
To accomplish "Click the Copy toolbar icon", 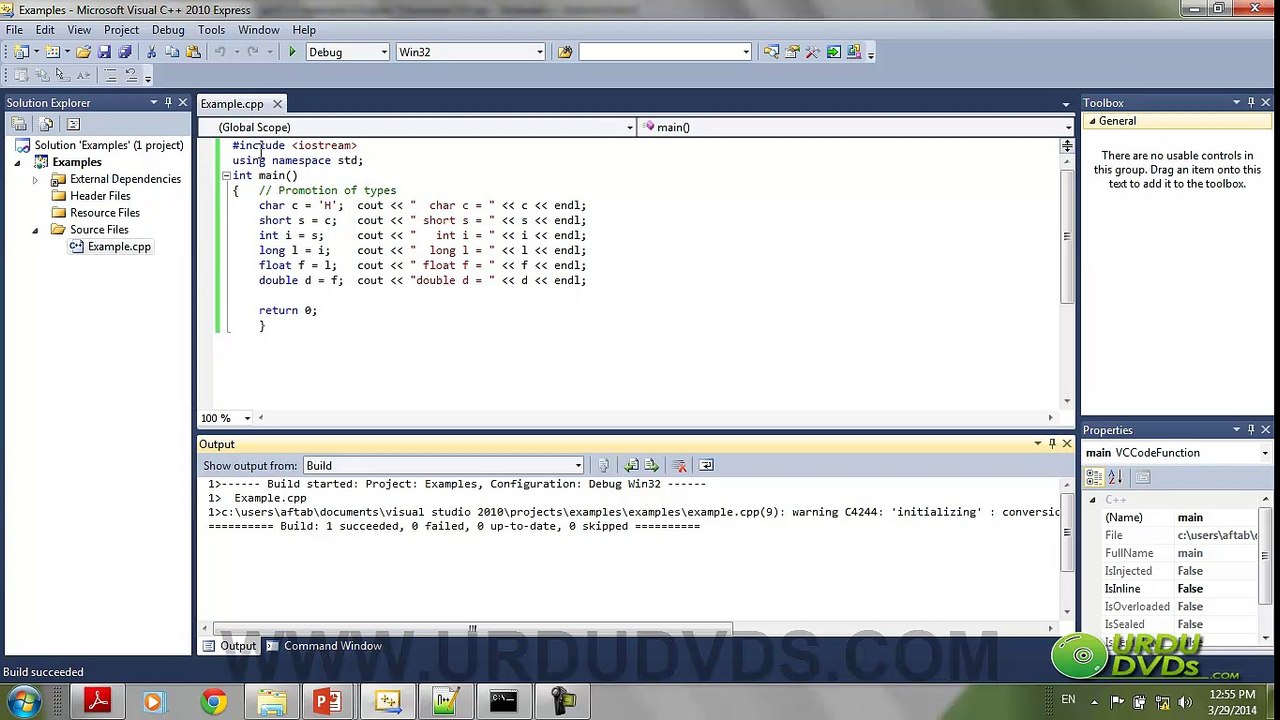I will [172, 52].
